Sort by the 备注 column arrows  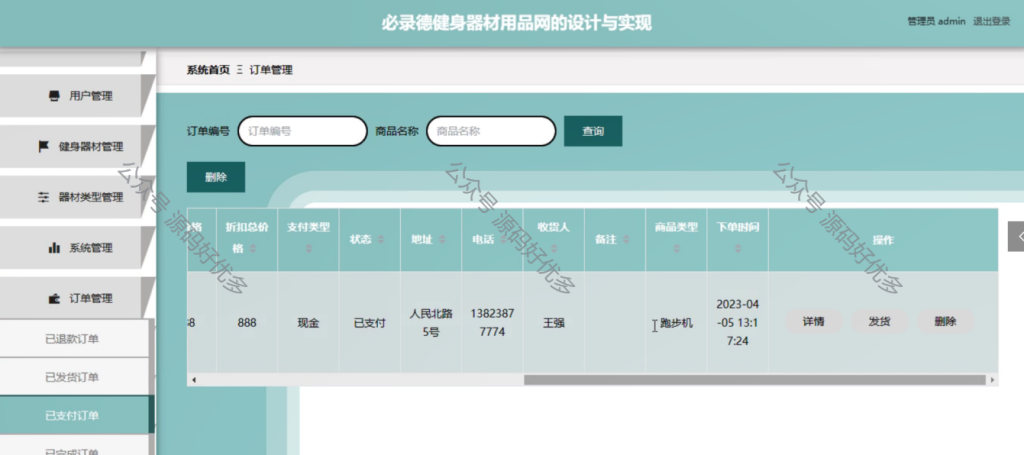coord(626,240)
